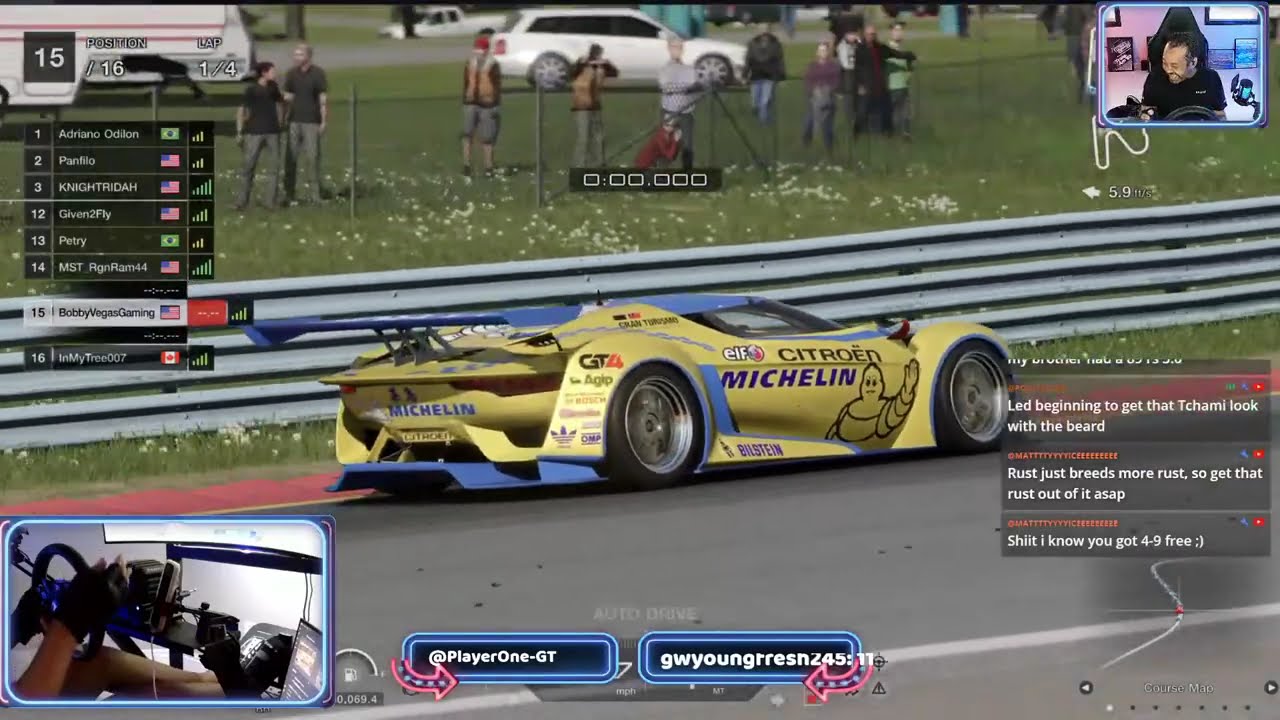The image size is (1280, 720).
Task: Click the odometer reading 0,069.4
Action: coord(356,698)
